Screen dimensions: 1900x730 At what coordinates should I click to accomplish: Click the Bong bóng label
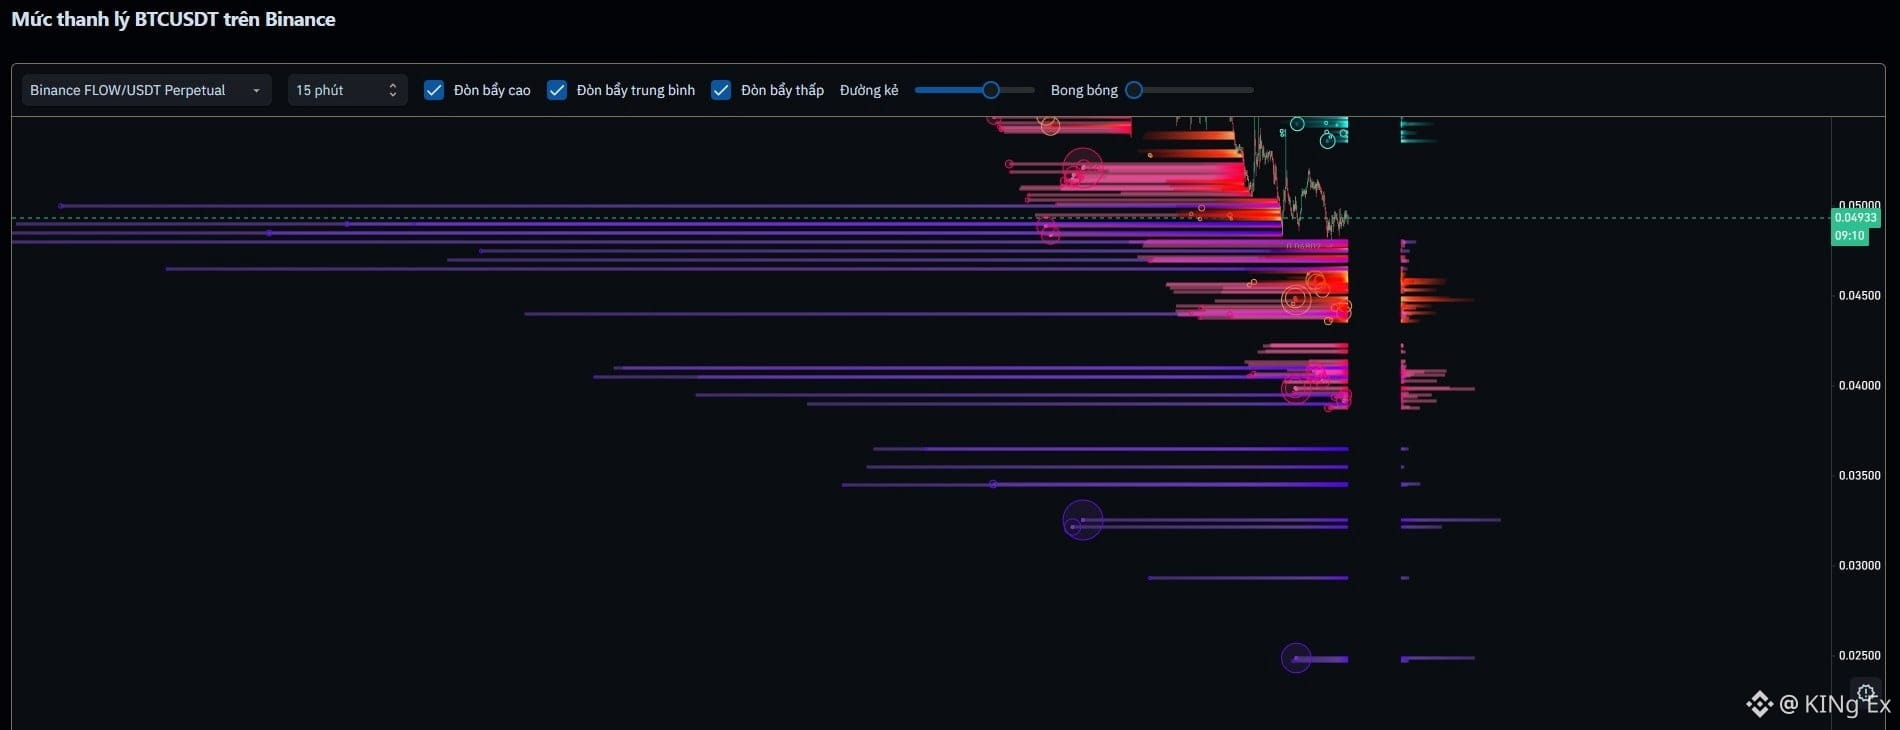coord(1084,90)
